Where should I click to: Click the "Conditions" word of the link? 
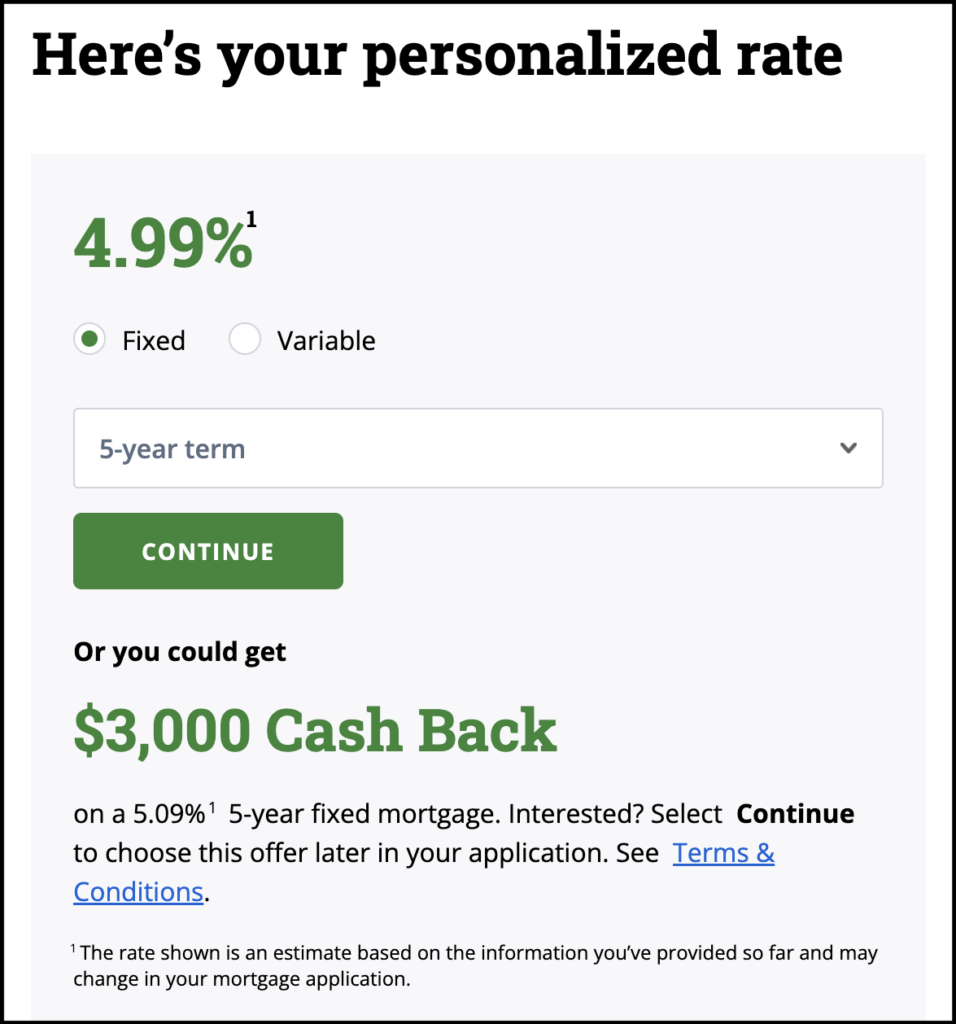(x=138, y=891)
